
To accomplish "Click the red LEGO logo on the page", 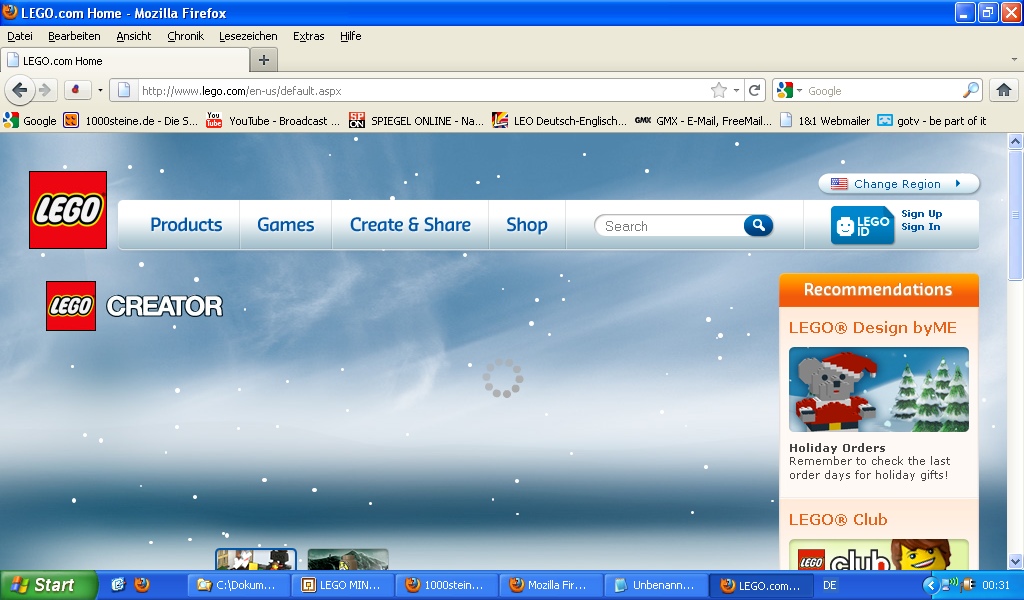I will pyautogui.click(x=68, y=210).
